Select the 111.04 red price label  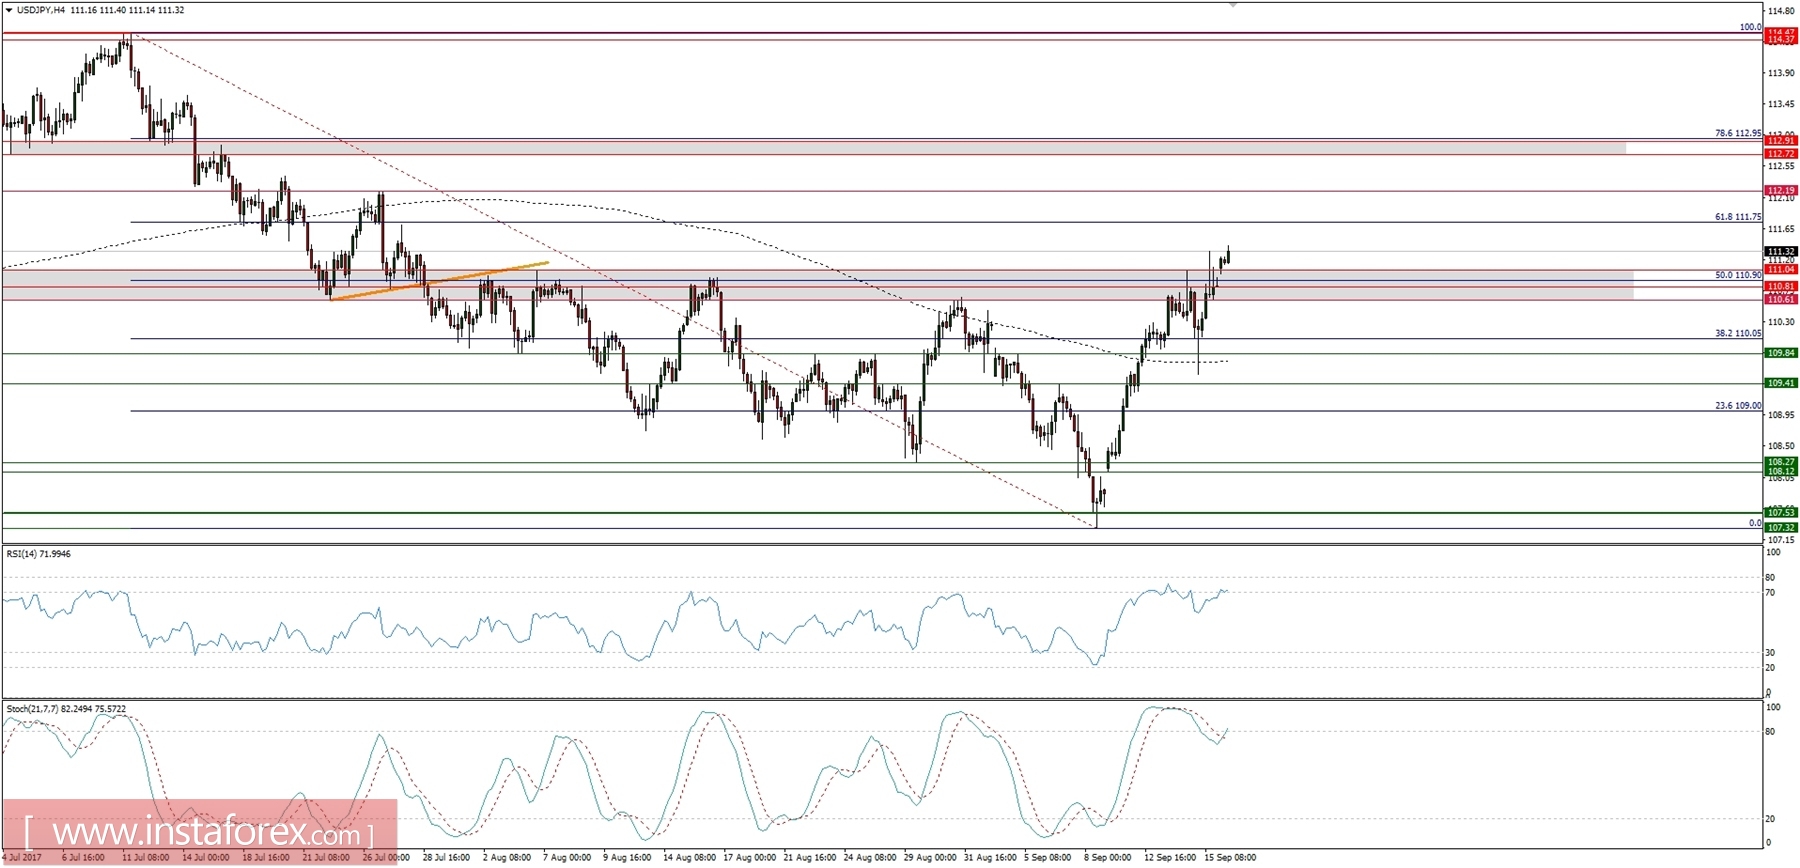tap(1781, 269)
